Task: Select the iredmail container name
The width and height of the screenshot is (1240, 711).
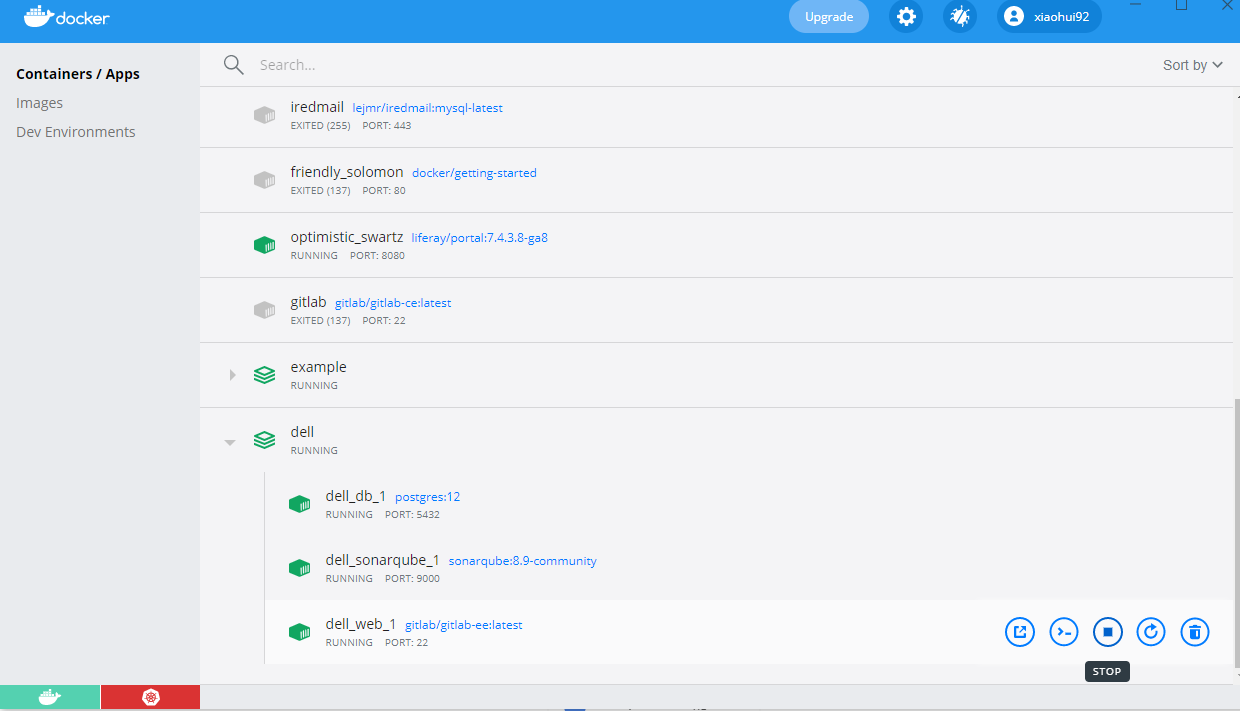Action: click(x=317, y=107)
